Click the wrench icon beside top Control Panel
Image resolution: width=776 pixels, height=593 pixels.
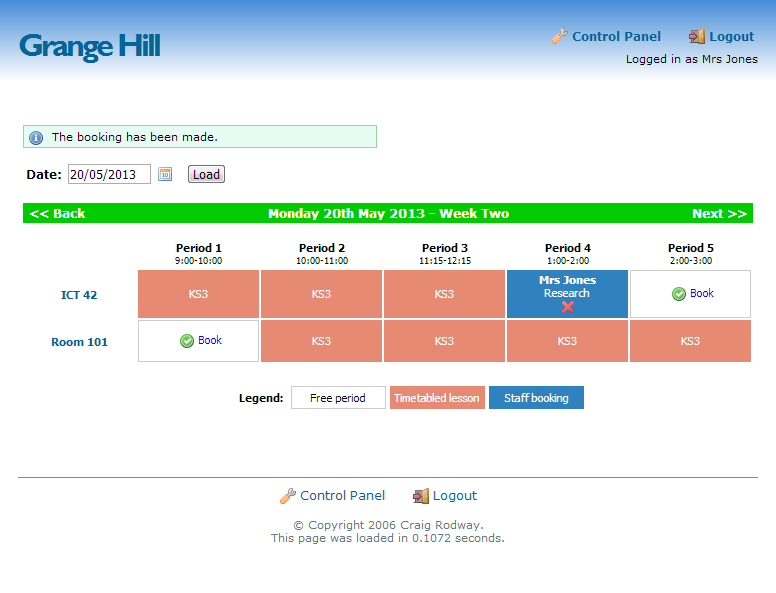click(560, 37)
